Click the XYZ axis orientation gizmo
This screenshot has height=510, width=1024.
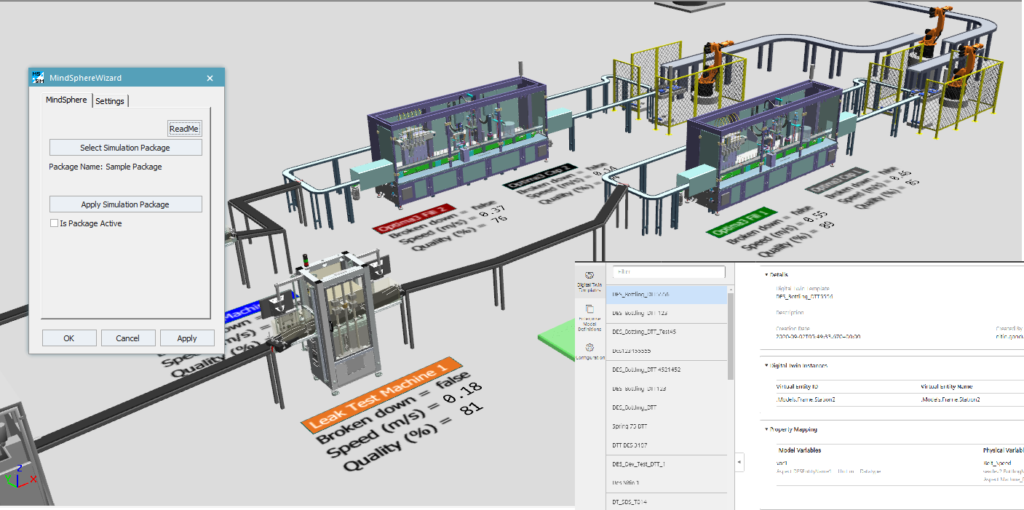(x=14, y=478)
